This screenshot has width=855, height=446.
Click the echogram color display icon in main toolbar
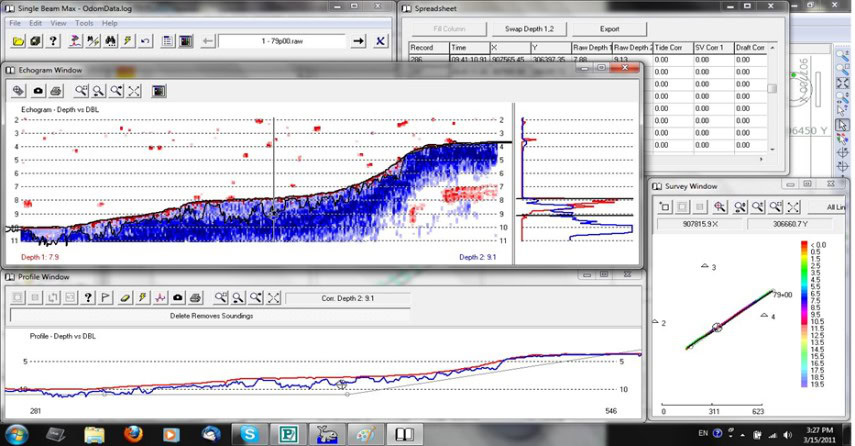click(186, 41)
